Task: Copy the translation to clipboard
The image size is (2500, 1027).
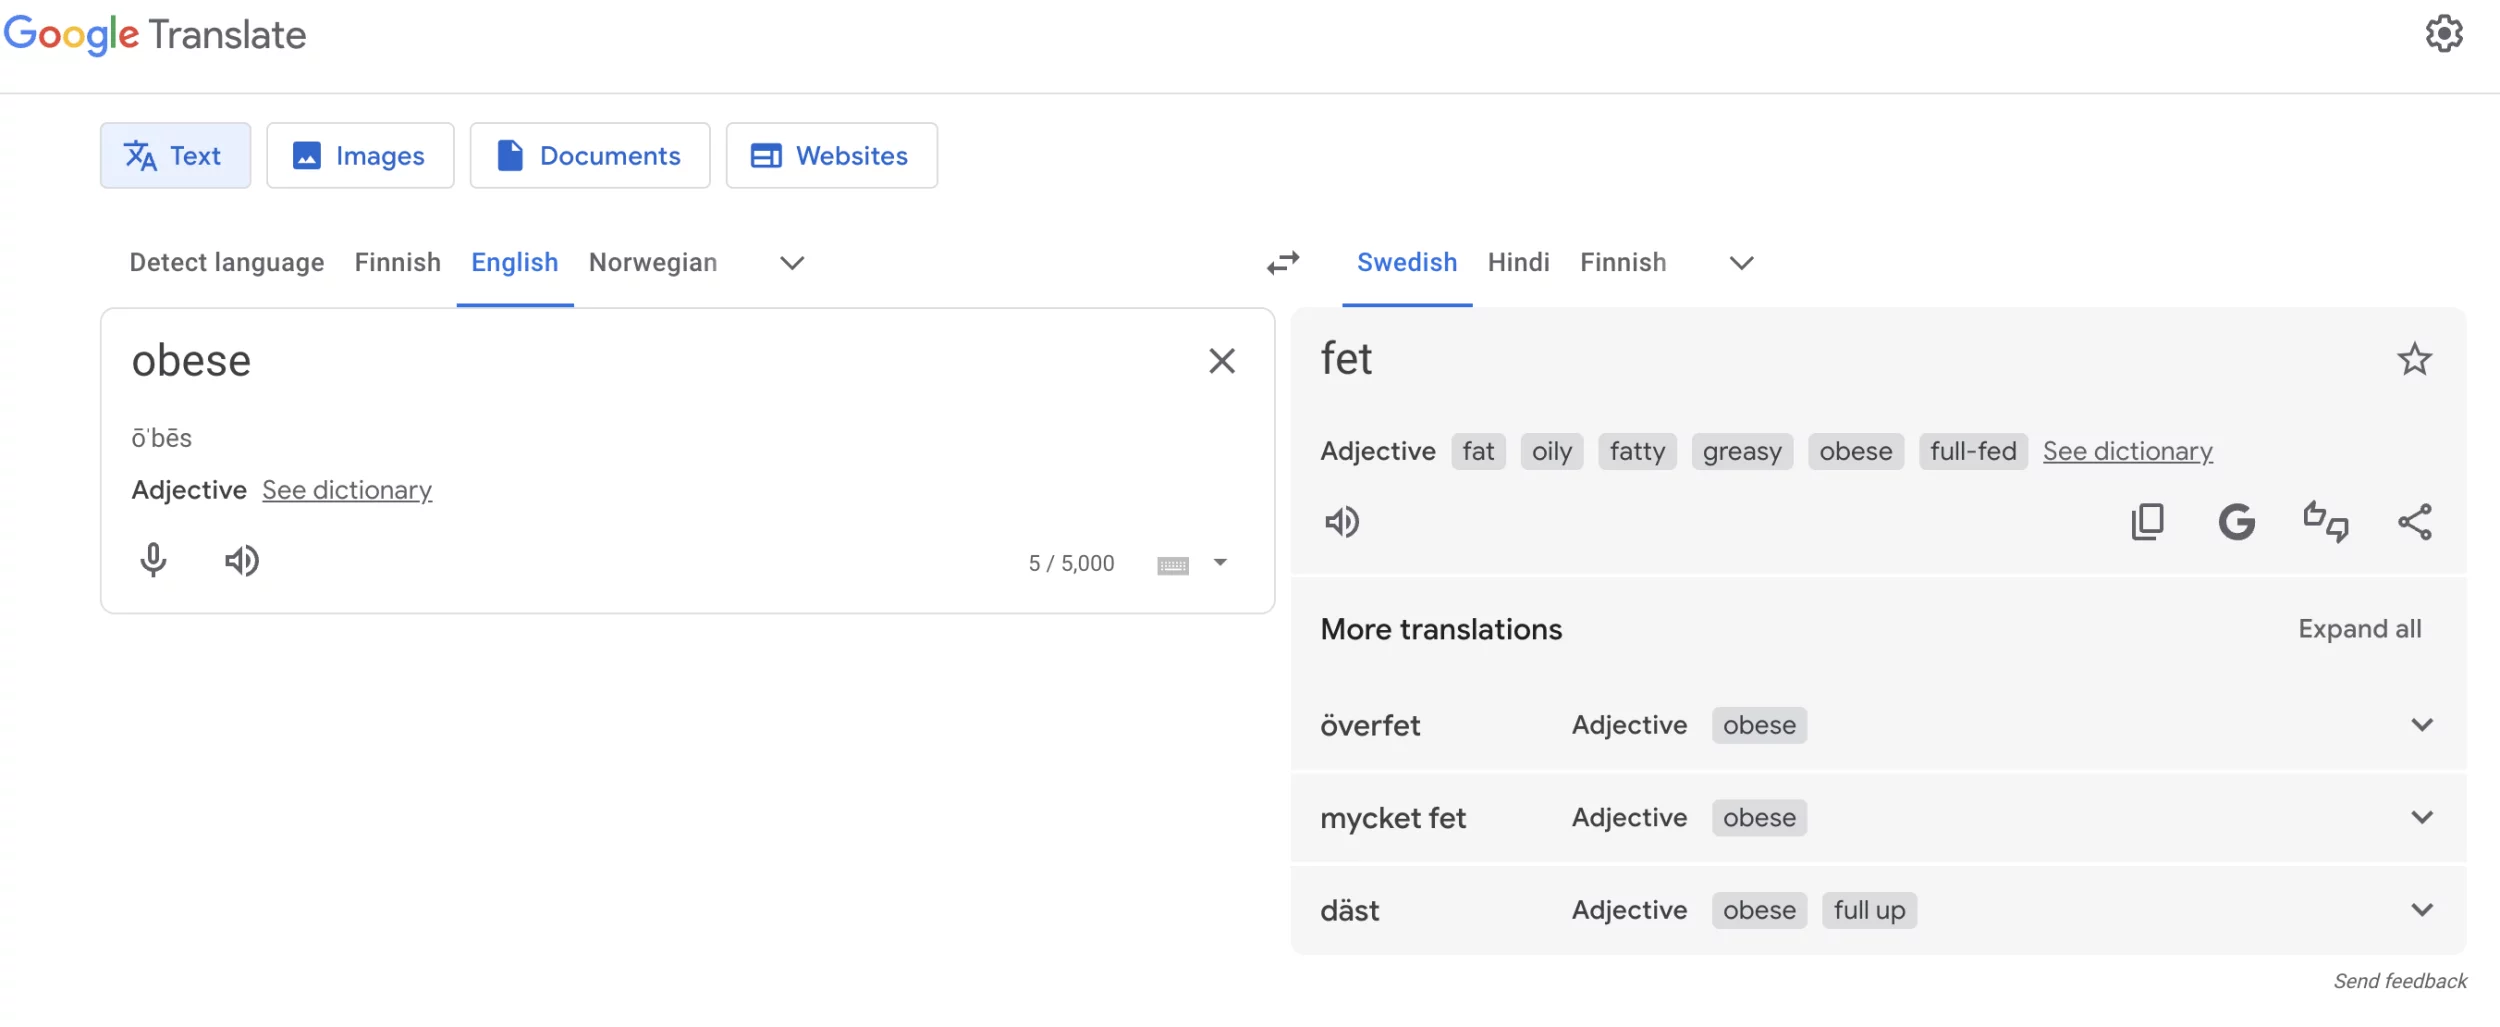Action: tap(2147, 522)
